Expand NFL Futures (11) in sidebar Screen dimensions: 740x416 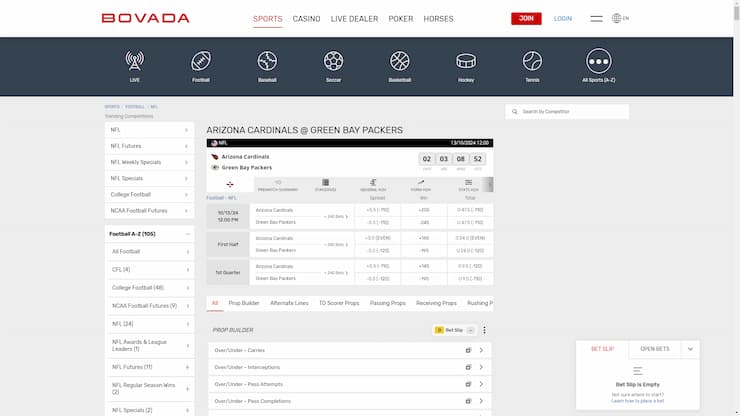187,367
